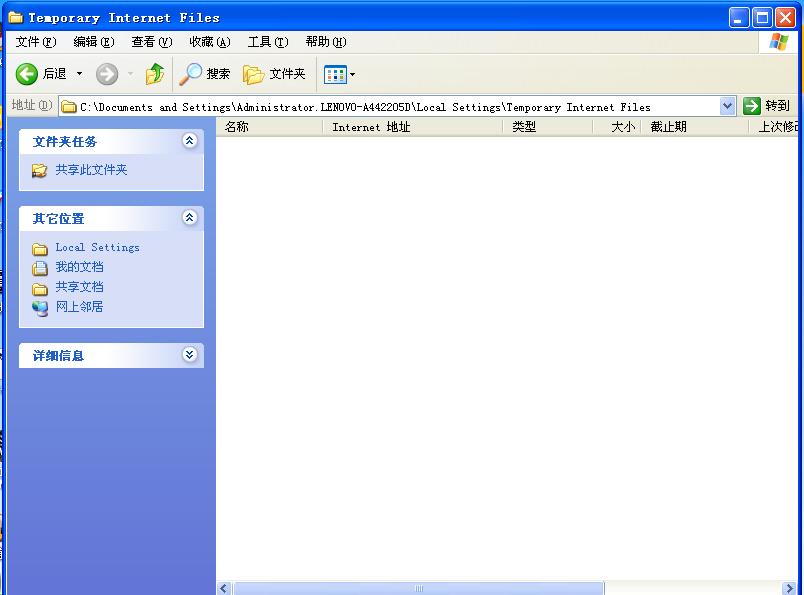Maximize the Temporary Internet Files window
This screenshot has width=804, height=595.
click(762, 18)
